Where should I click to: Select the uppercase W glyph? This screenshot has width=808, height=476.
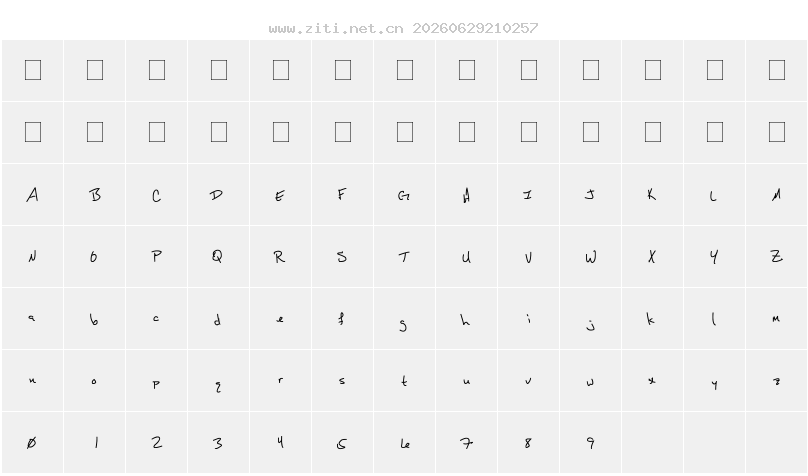[591, 257]
